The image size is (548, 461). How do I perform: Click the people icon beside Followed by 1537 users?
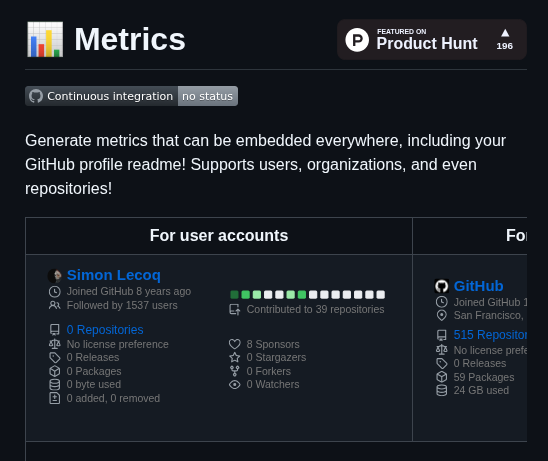55,305
